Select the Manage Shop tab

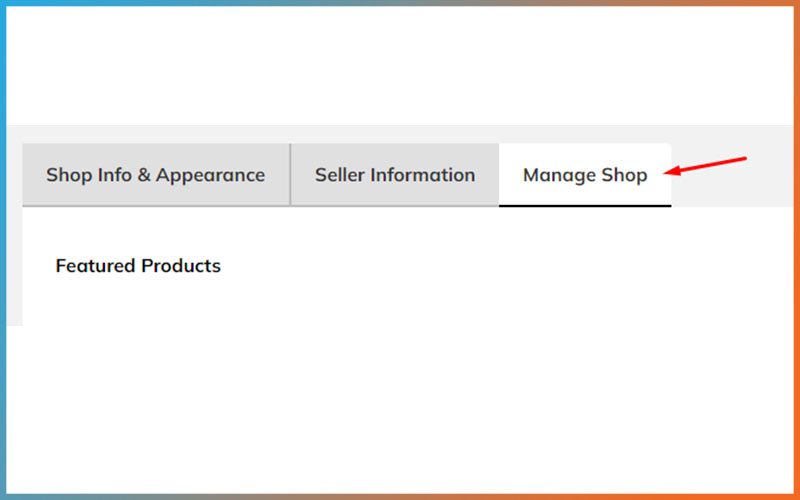585,175
